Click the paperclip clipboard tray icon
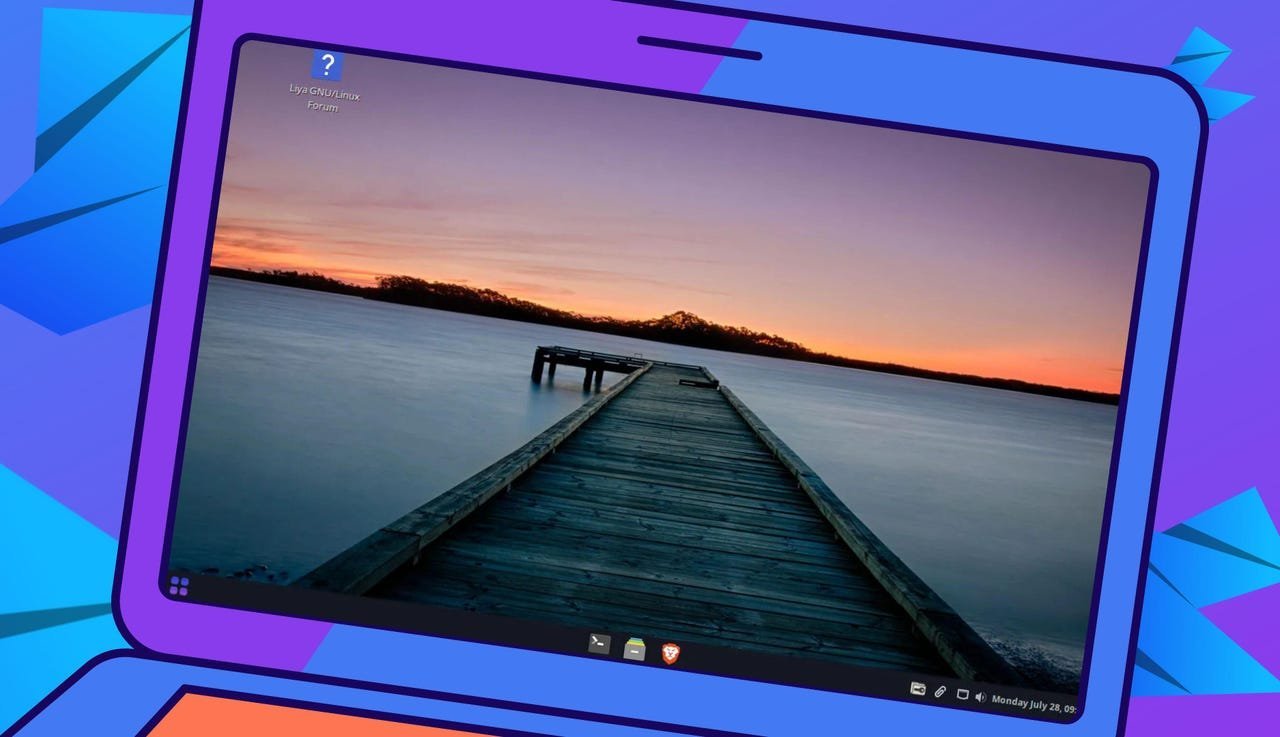Viewport: 1280px width, 737px height. point(940,691)
